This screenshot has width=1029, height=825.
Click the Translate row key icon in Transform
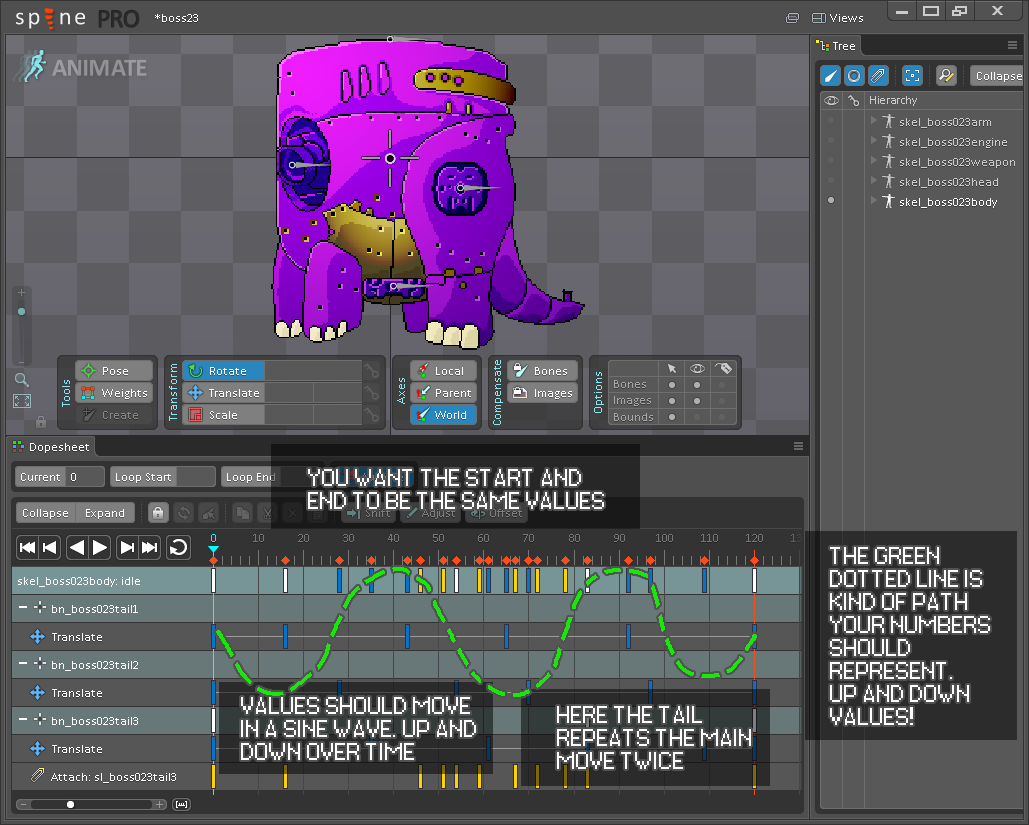pyautogui.click(x=371, y=393)
